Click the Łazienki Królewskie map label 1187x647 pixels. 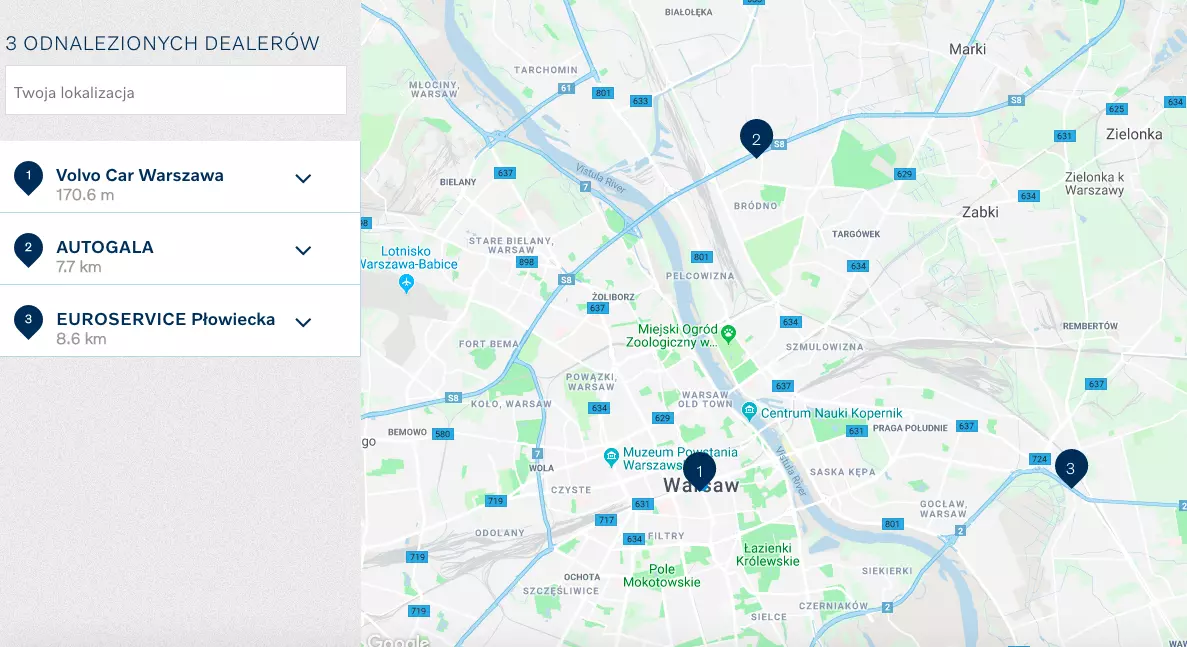pyautogui.click(x=768, y=555)
